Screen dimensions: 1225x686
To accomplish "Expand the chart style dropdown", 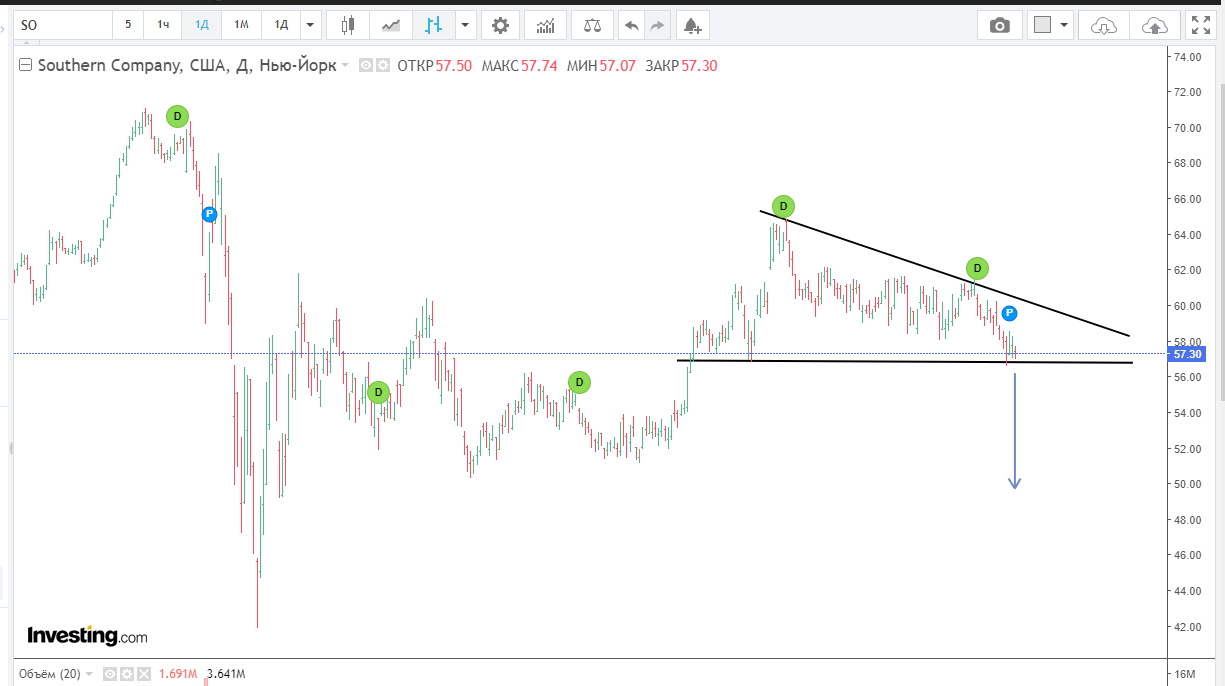I will tap(465, 24).
